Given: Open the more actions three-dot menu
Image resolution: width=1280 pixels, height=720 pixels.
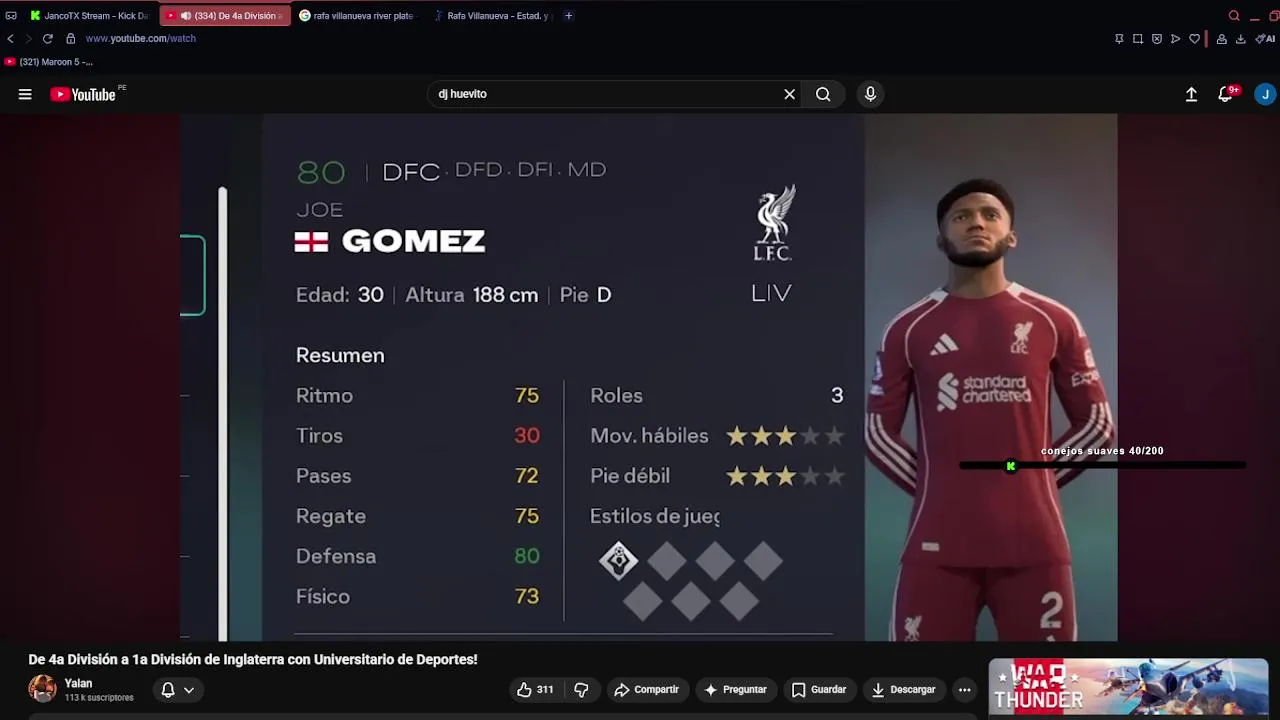Looking at the screenshot, I should pyautogui.click(x=964, y=690).
